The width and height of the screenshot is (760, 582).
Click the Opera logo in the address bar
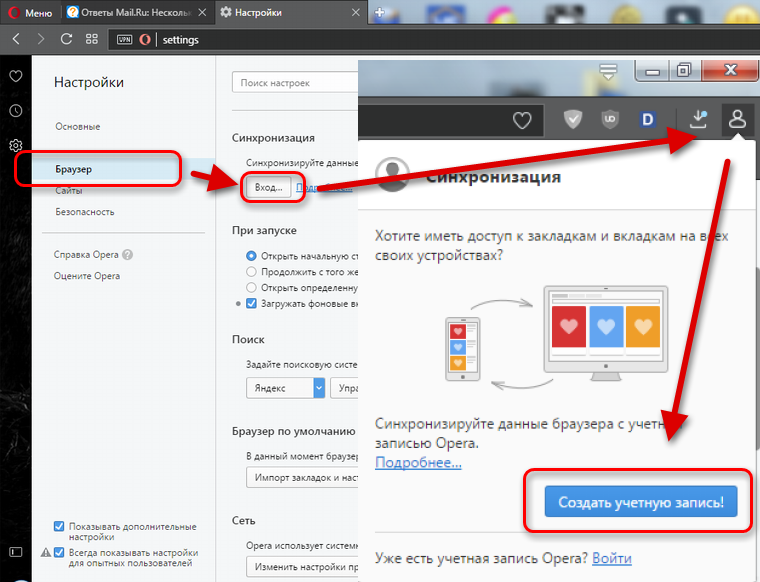[145, 40]
